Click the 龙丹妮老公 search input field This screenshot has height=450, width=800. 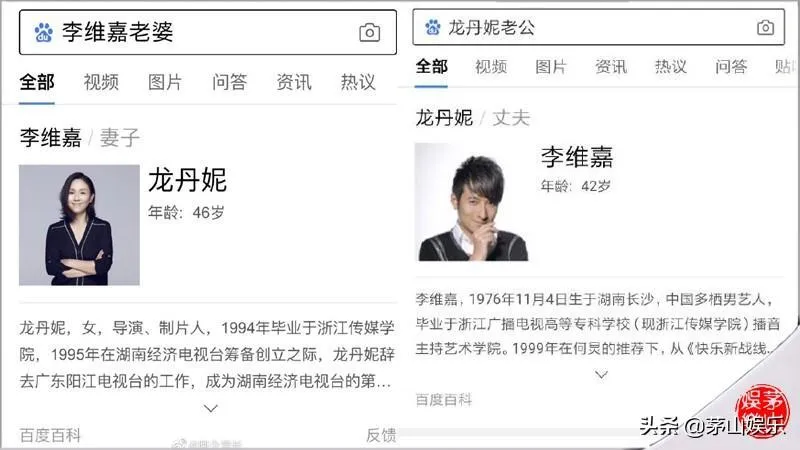tap(598, 27)
